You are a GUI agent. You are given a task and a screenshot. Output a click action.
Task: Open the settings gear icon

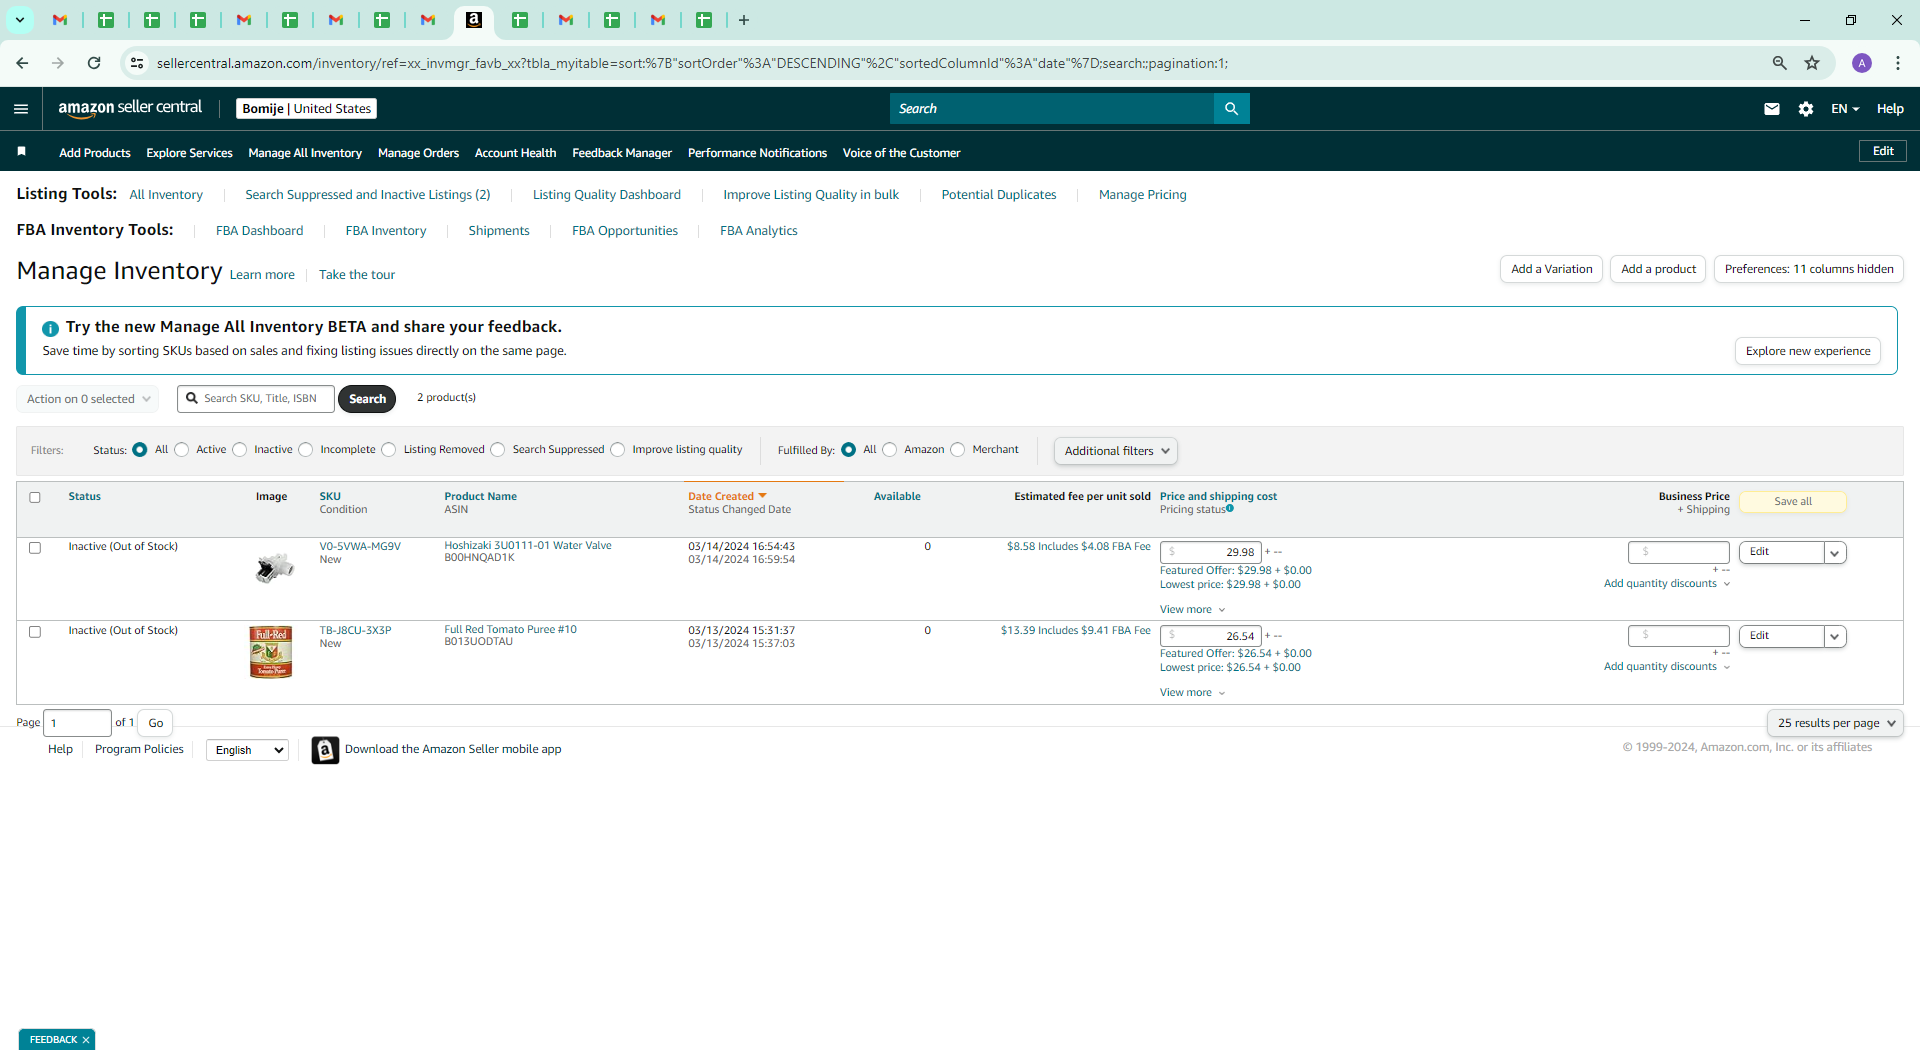coord(1806,109)
